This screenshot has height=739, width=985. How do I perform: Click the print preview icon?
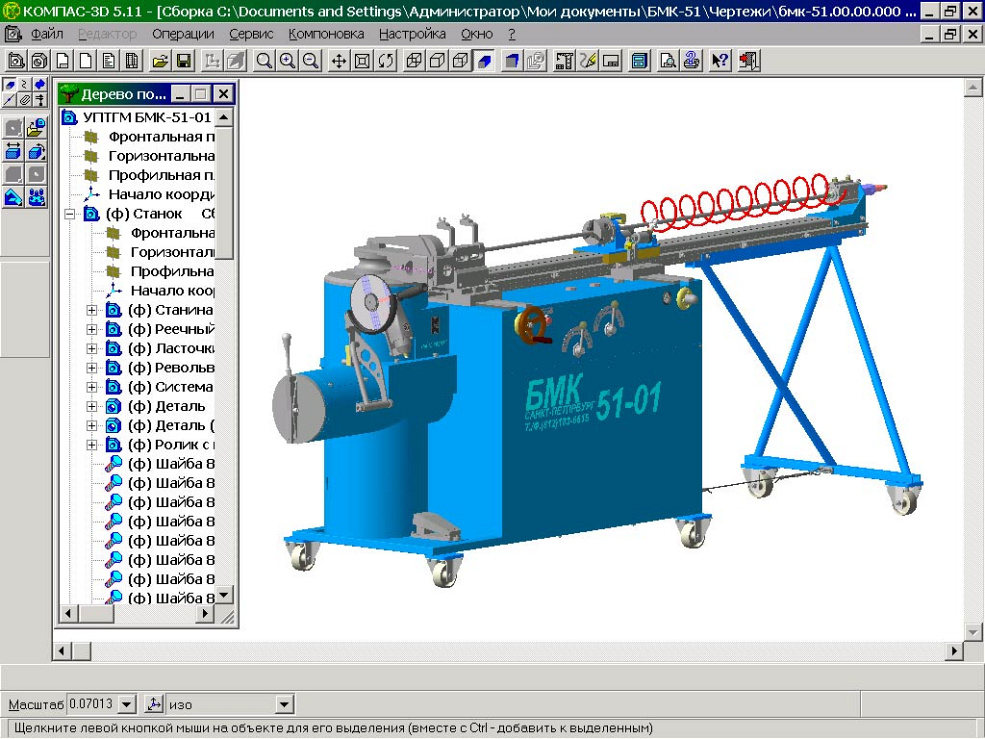point(667,61)
